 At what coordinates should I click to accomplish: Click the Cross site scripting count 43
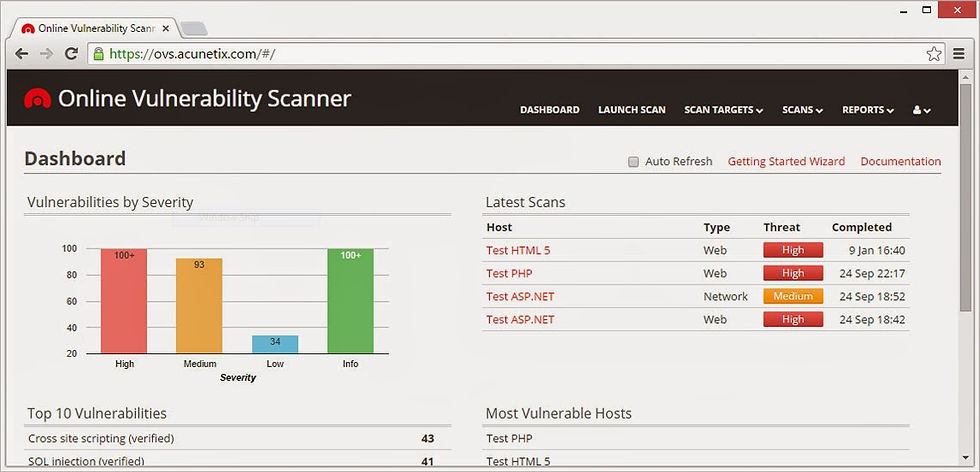(x=428, y=439)
